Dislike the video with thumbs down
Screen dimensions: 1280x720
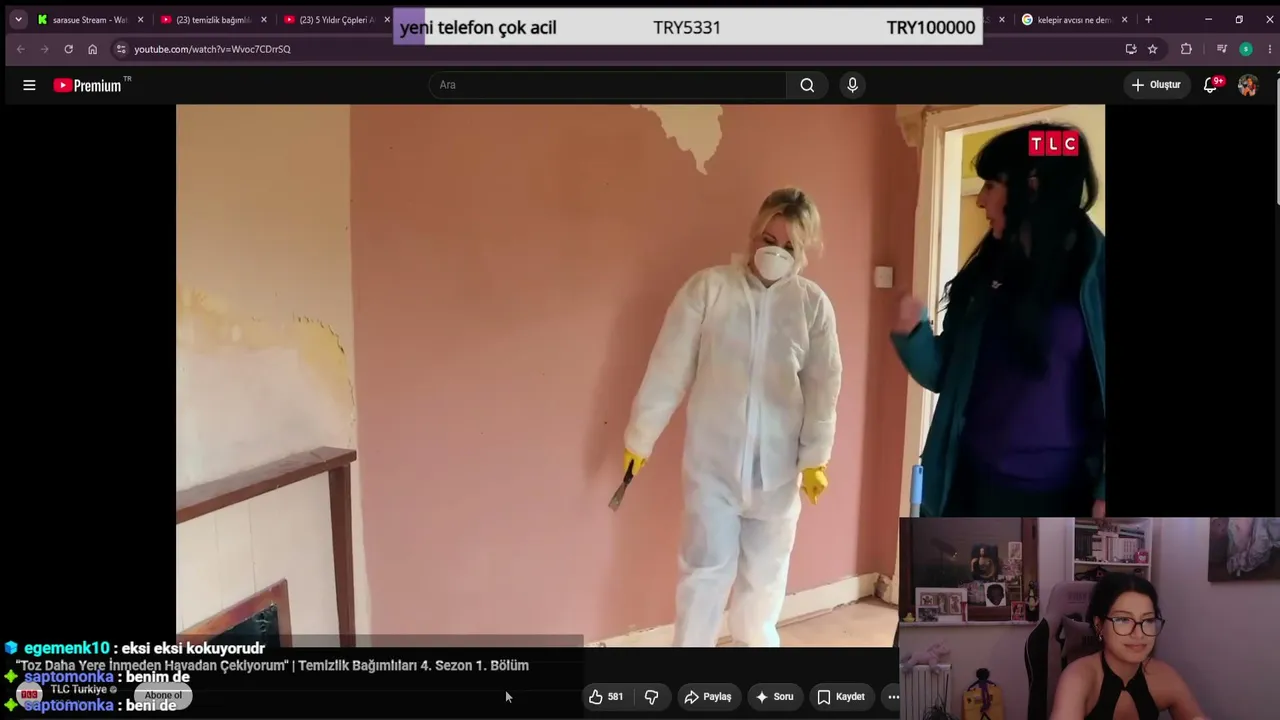(x=651, y=697)
